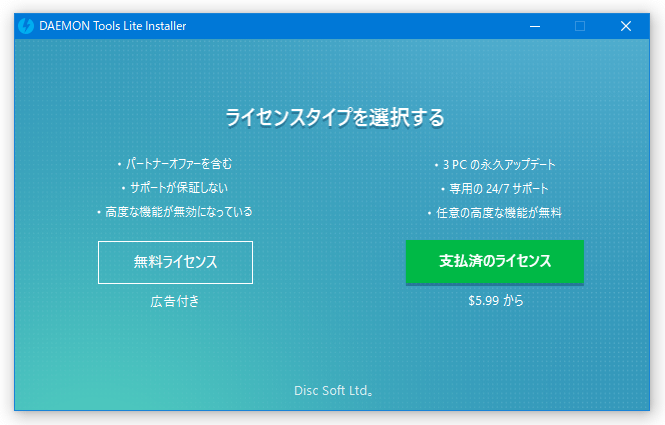Click the disabled maximize button in title bar
The height and width of the screenshot is (425, 665).
click(580, 26)
